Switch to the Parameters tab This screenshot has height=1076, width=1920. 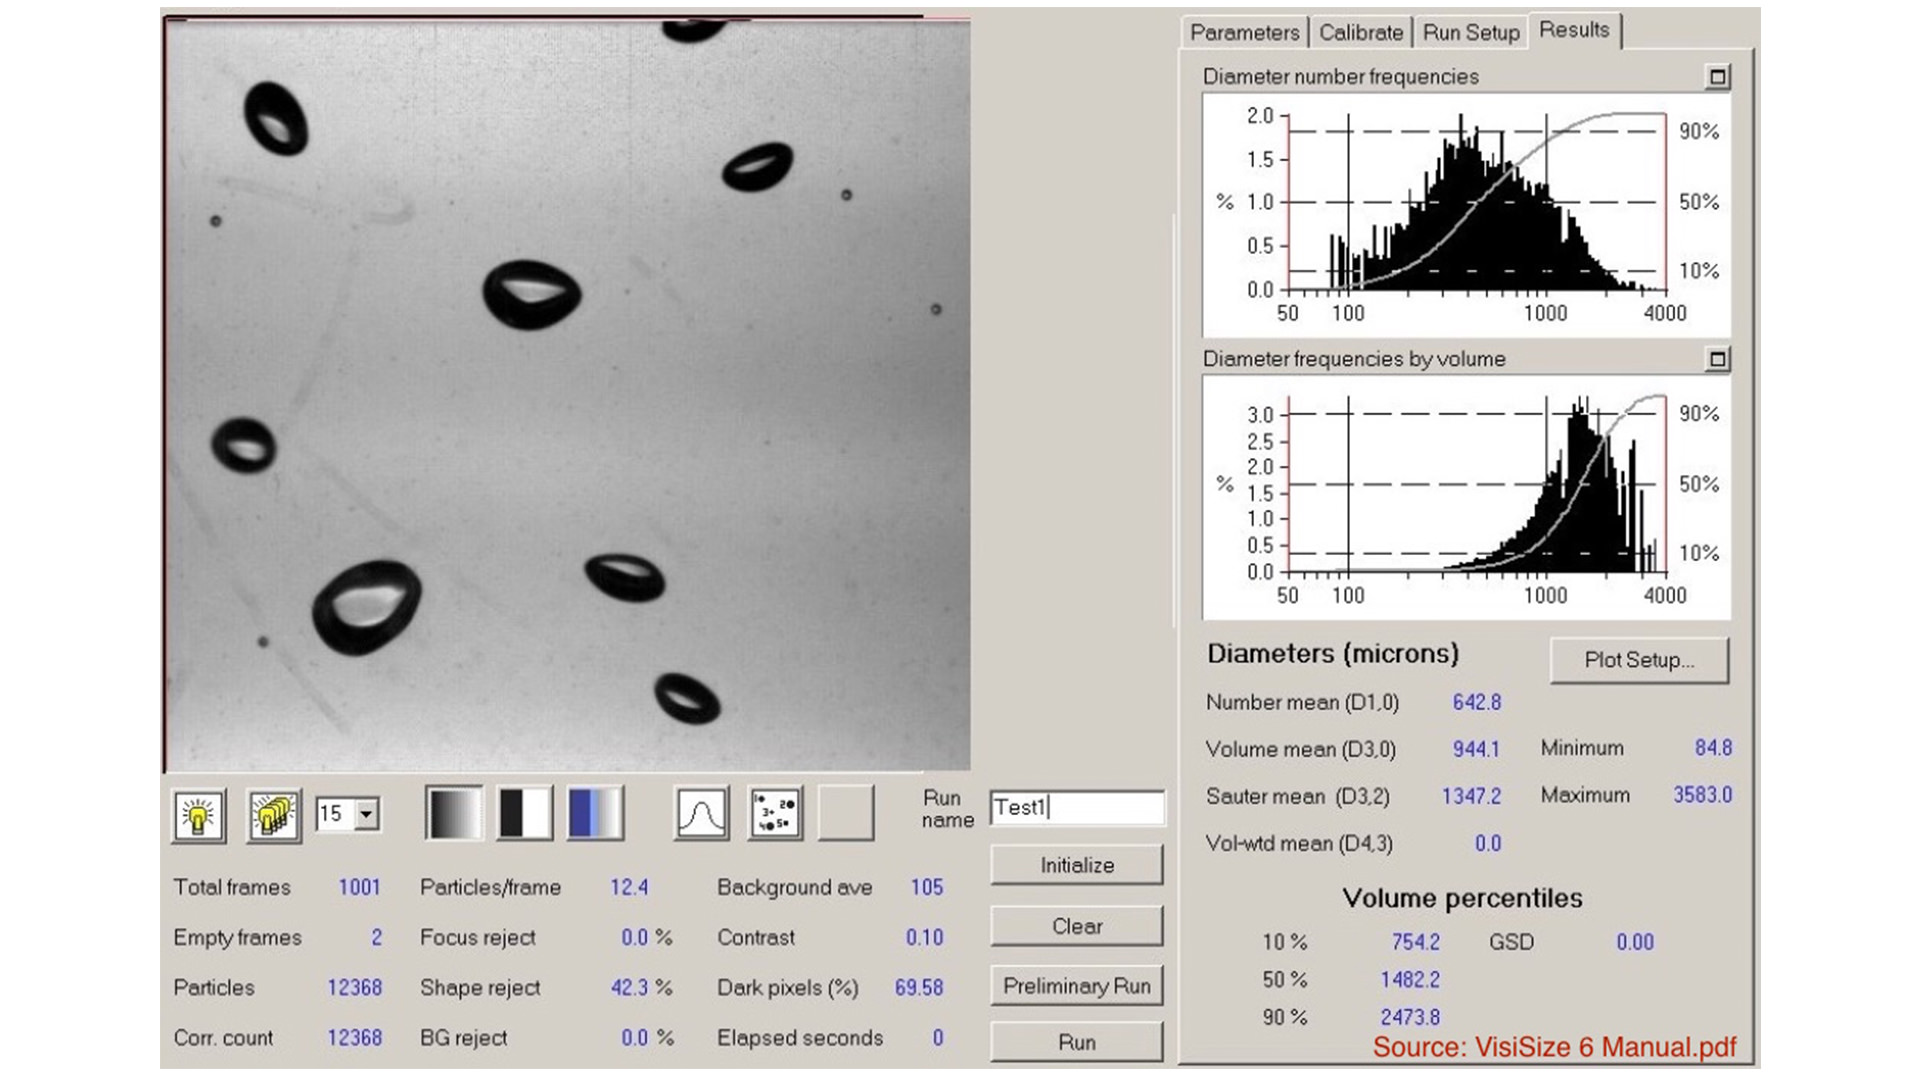click(1244, 32)
